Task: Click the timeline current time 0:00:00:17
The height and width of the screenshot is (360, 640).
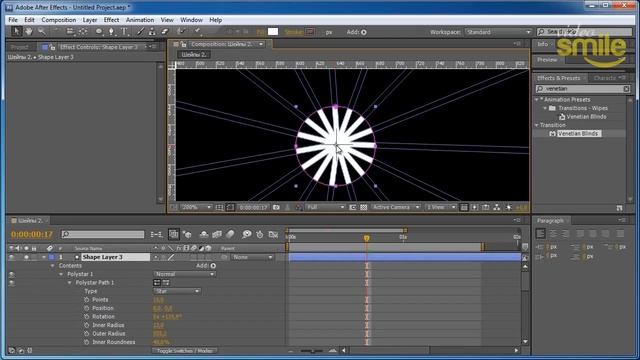Action: [x=32, y=234]
